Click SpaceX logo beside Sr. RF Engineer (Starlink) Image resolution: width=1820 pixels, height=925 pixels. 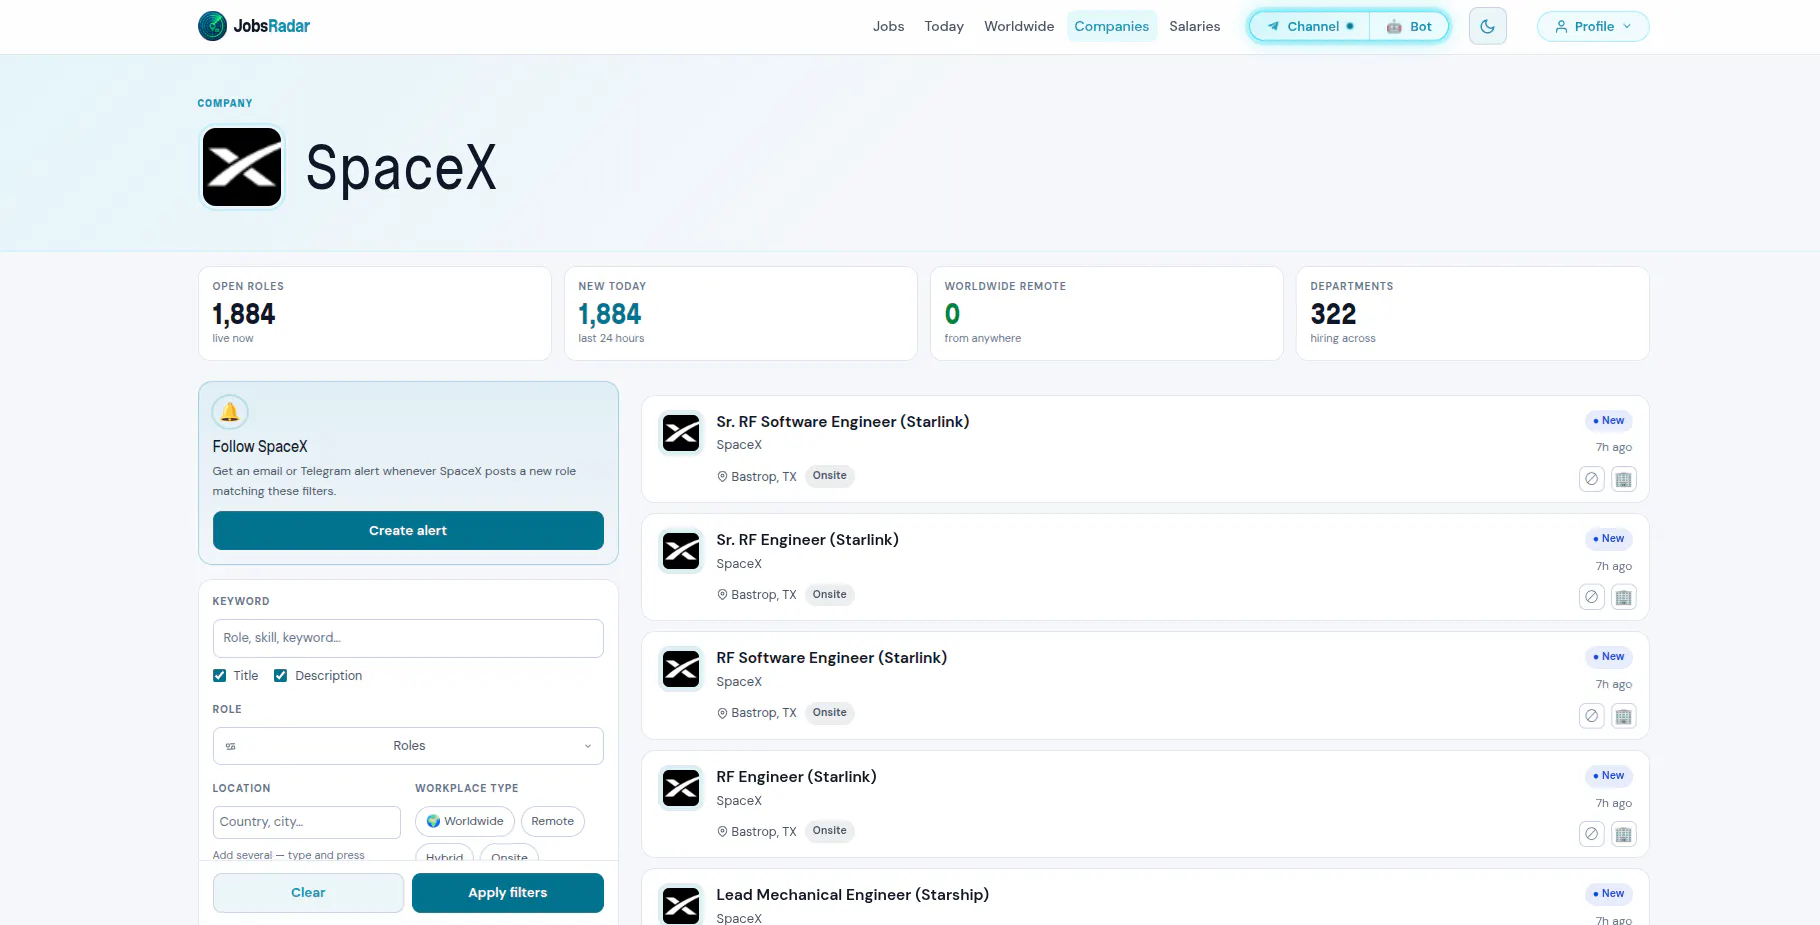coord(681,551)
